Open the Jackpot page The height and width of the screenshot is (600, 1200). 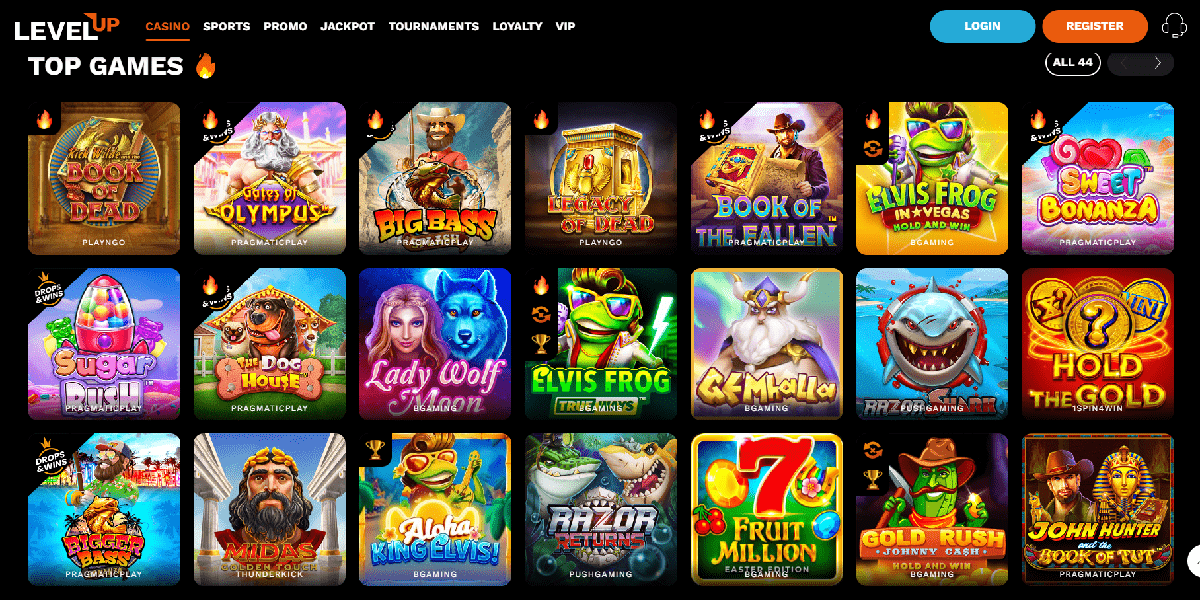click(347, 26)
